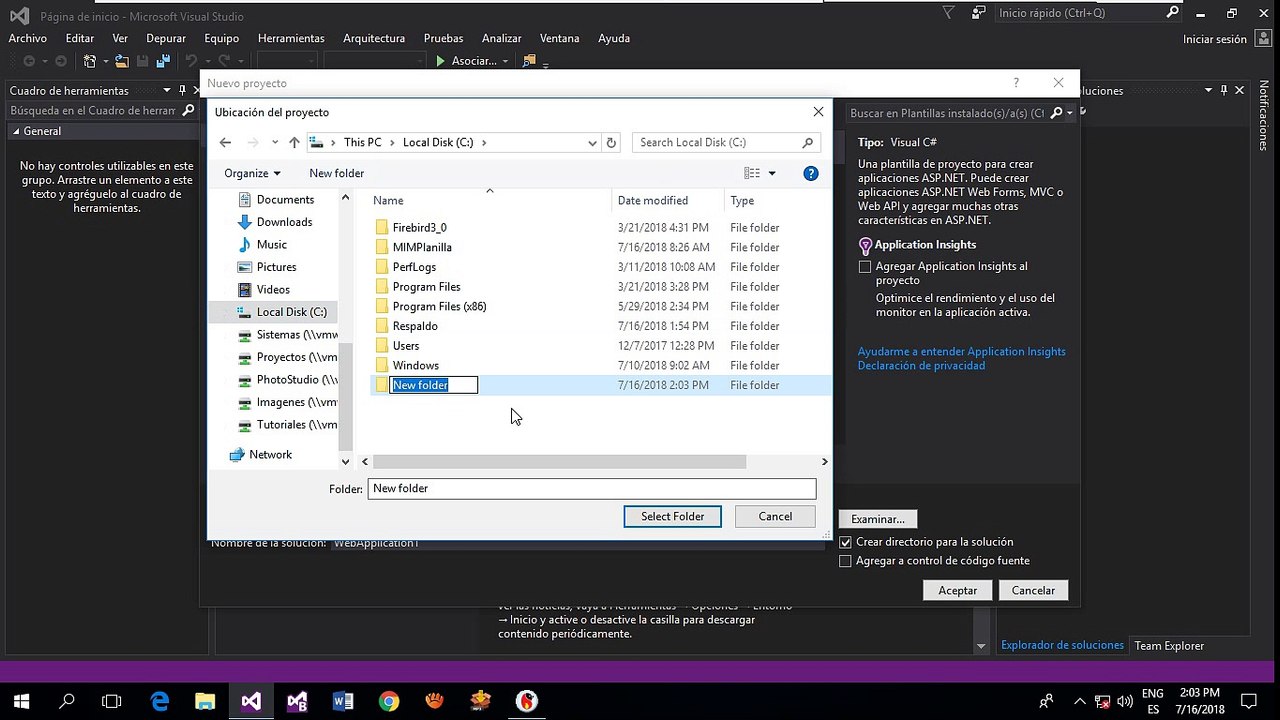Viewport: 1280px width, 720px height.
Task: Expand the This PC breadcrumb chevron
Action: click(x=392, y=143)
